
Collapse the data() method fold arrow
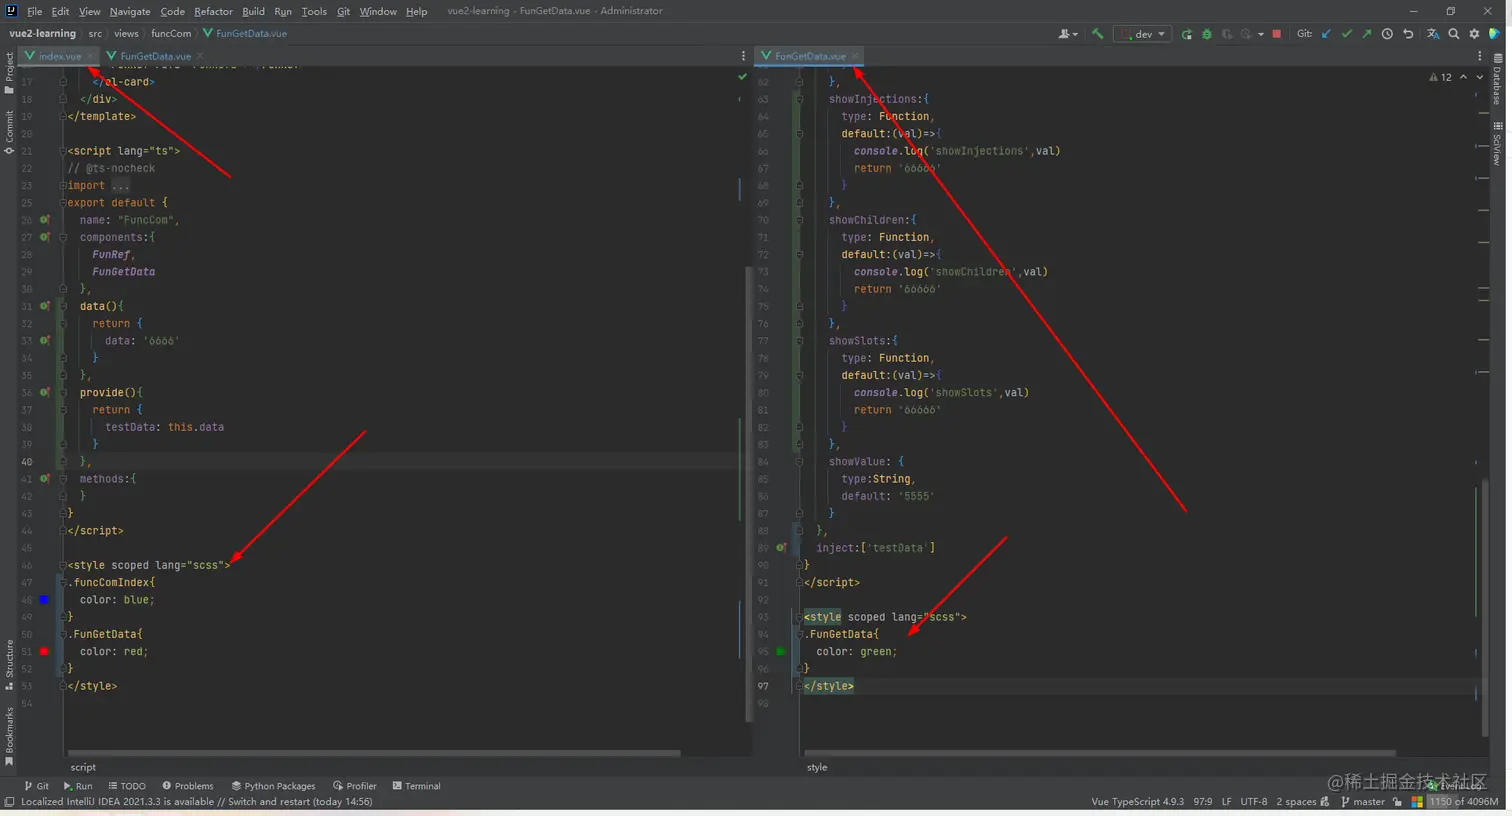62,306
